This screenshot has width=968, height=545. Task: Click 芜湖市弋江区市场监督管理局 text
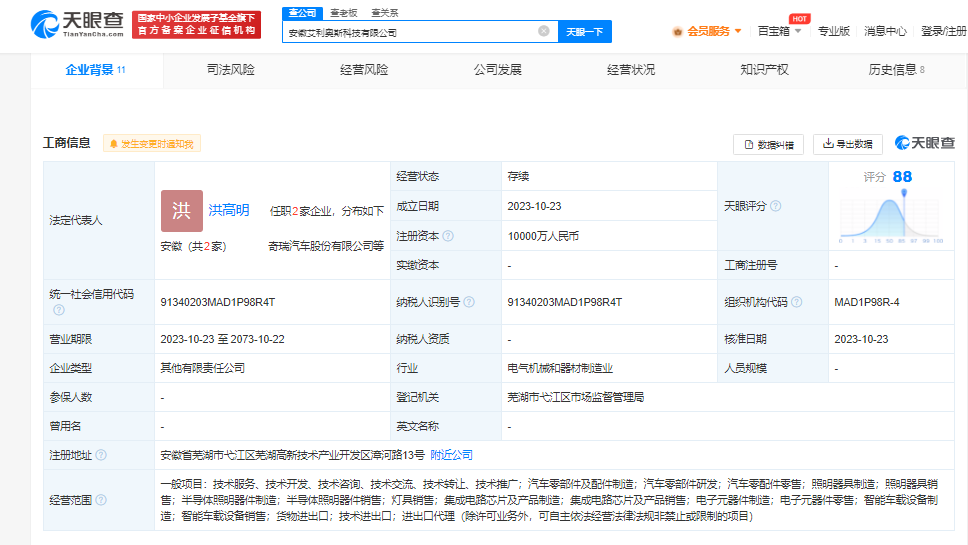click(x=575, y=397)
